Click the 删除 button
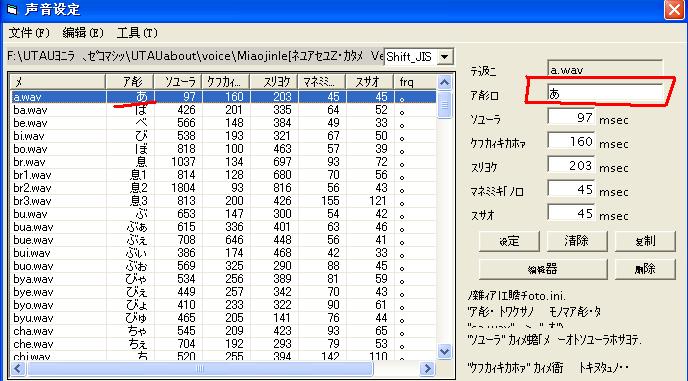 pos(645,269)
